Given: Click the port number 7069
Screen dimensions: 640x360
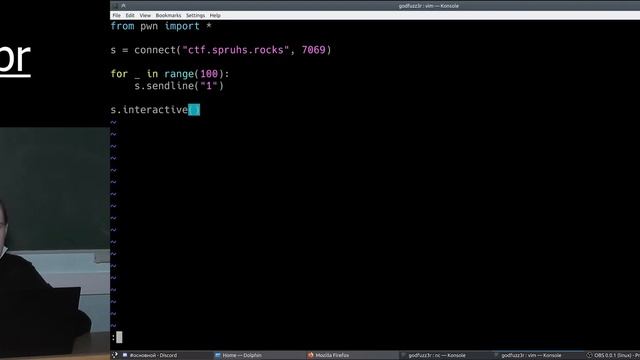Looking at the screenshot, I should tap(313, 50).
